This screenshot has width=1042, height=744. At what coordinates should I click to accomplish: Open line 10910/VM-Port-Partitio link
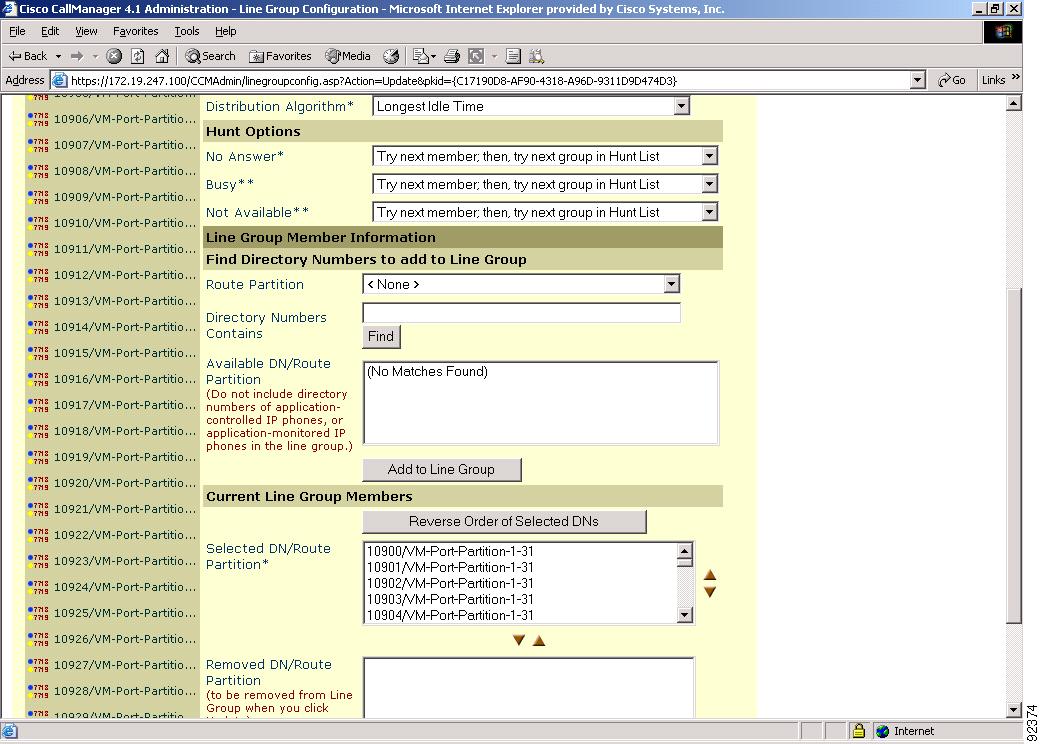click(x=125, y=223)
